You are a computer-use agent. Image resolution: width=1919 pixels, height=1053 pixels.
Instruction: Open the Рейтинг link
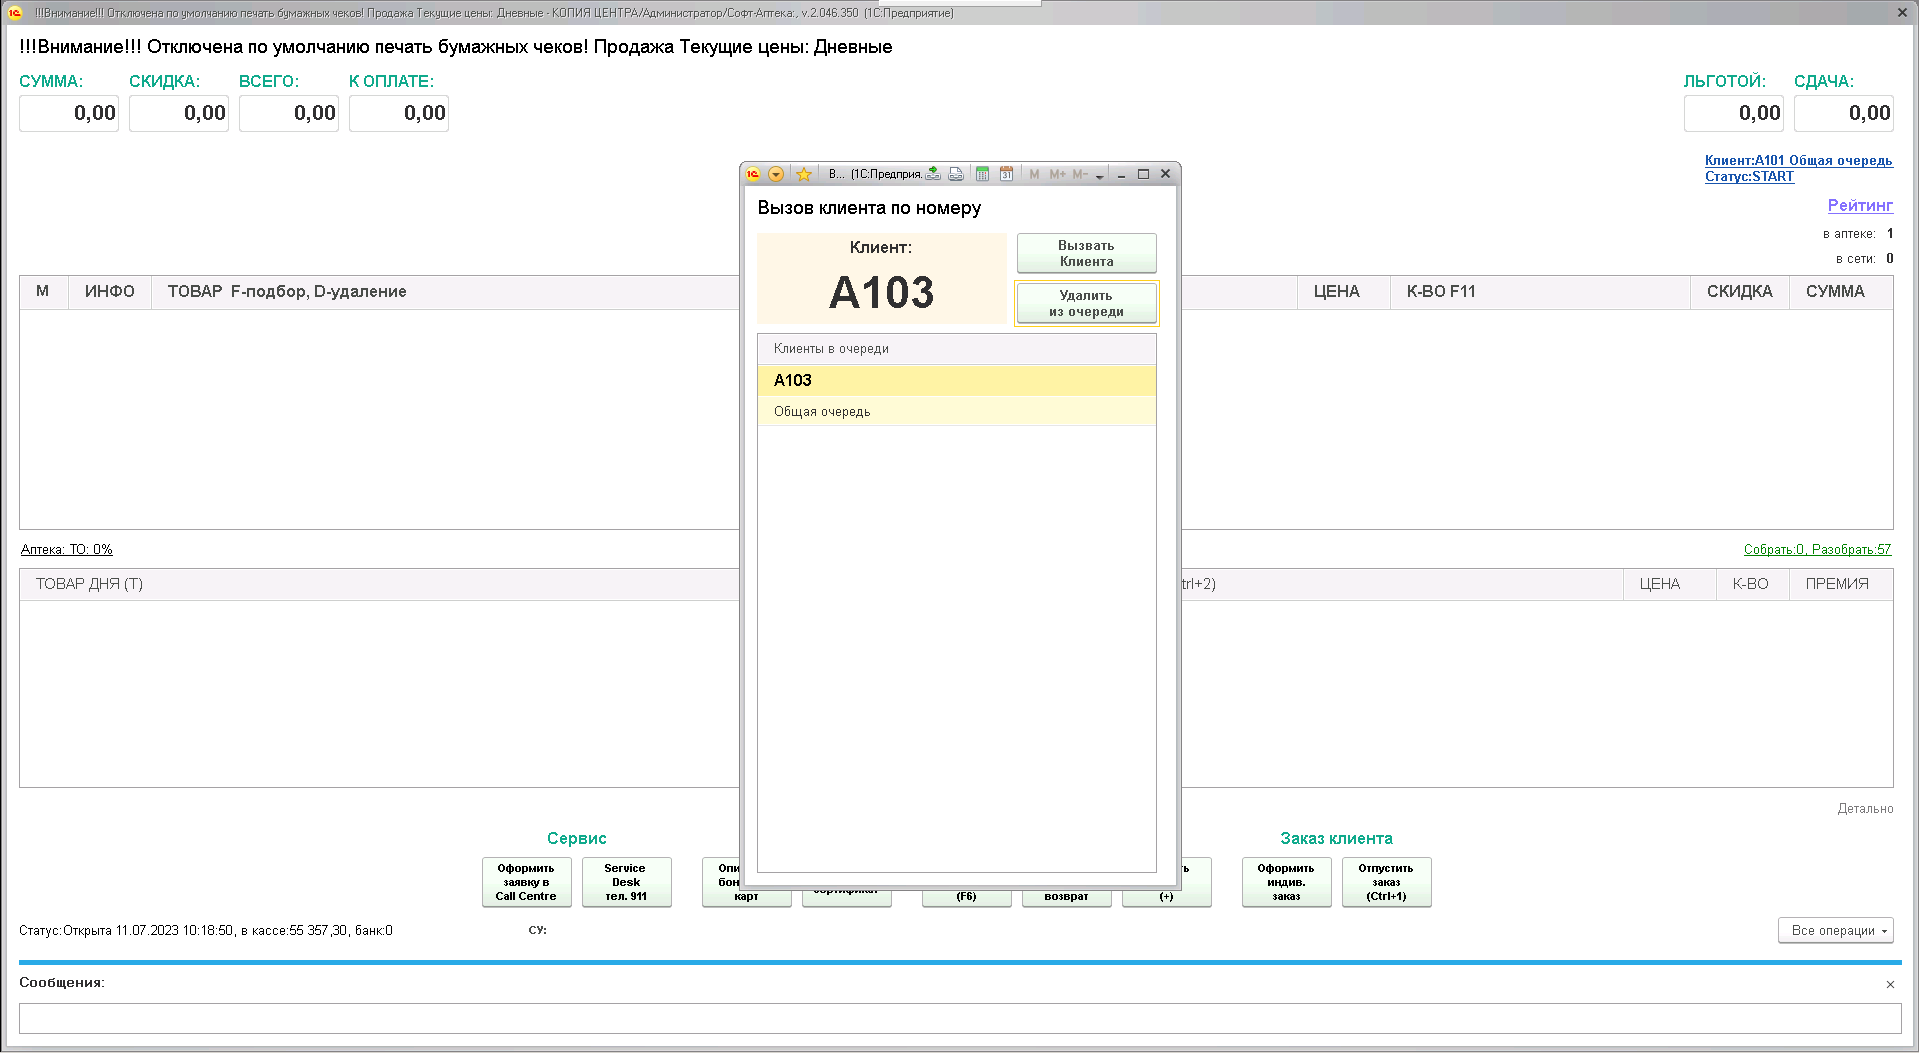(x=1859, y=205)
